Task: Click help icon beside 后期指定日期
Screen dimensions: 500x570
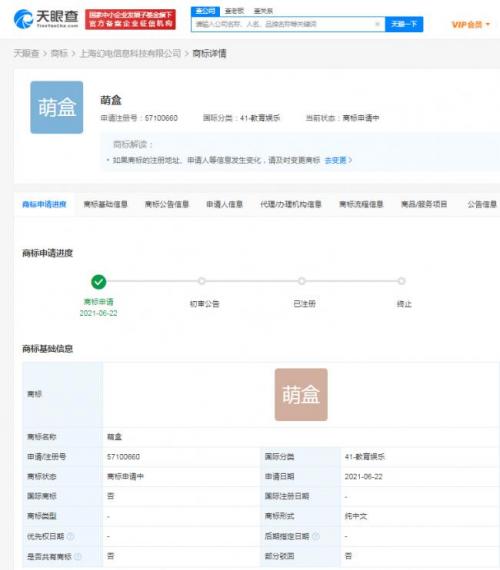Action: click(x=316, y=536)
